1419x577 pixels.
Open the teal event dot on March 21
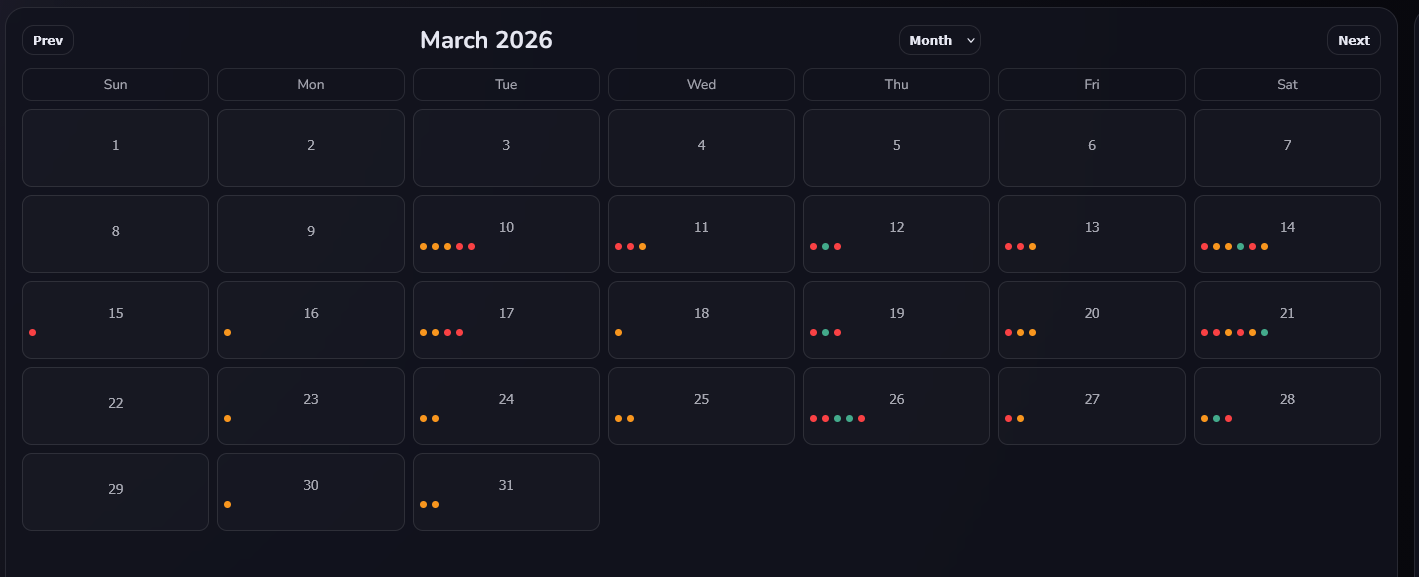pyautogui.click(x=1264, y=333)
